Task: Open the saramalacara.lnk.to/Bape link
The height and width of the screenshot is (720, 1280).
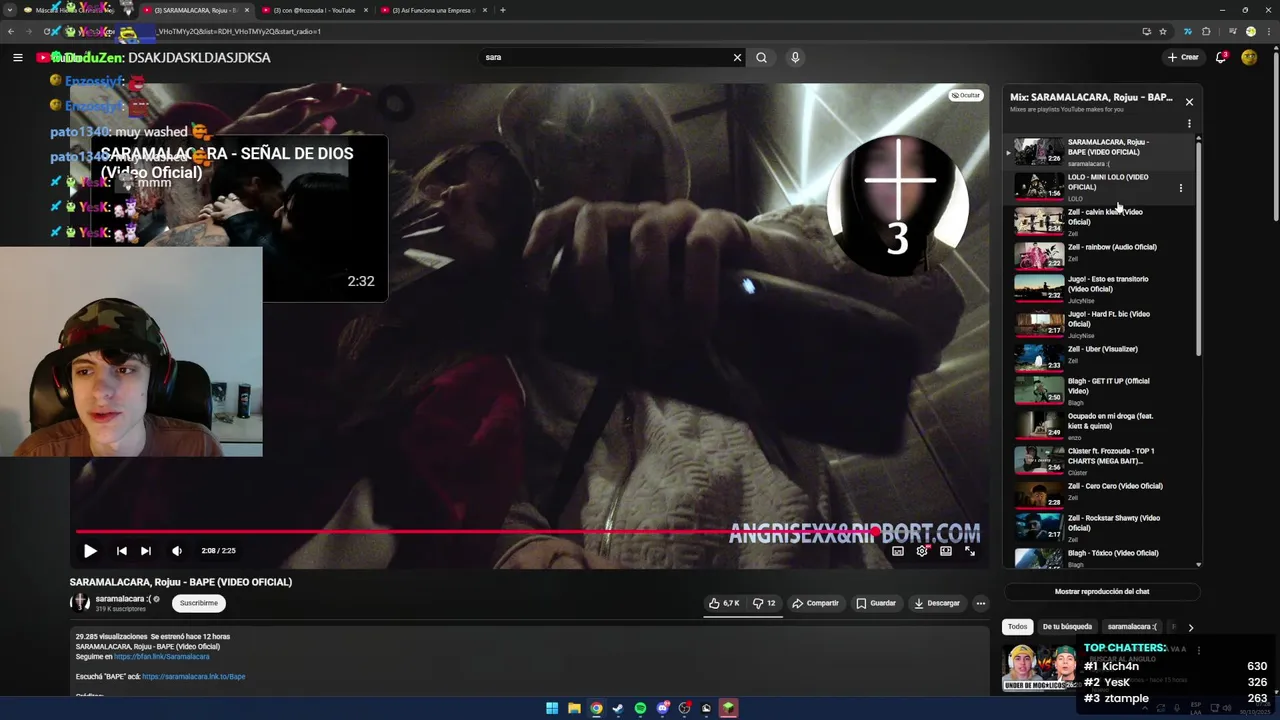Action: pyautogui.click(x=194, y=677)
